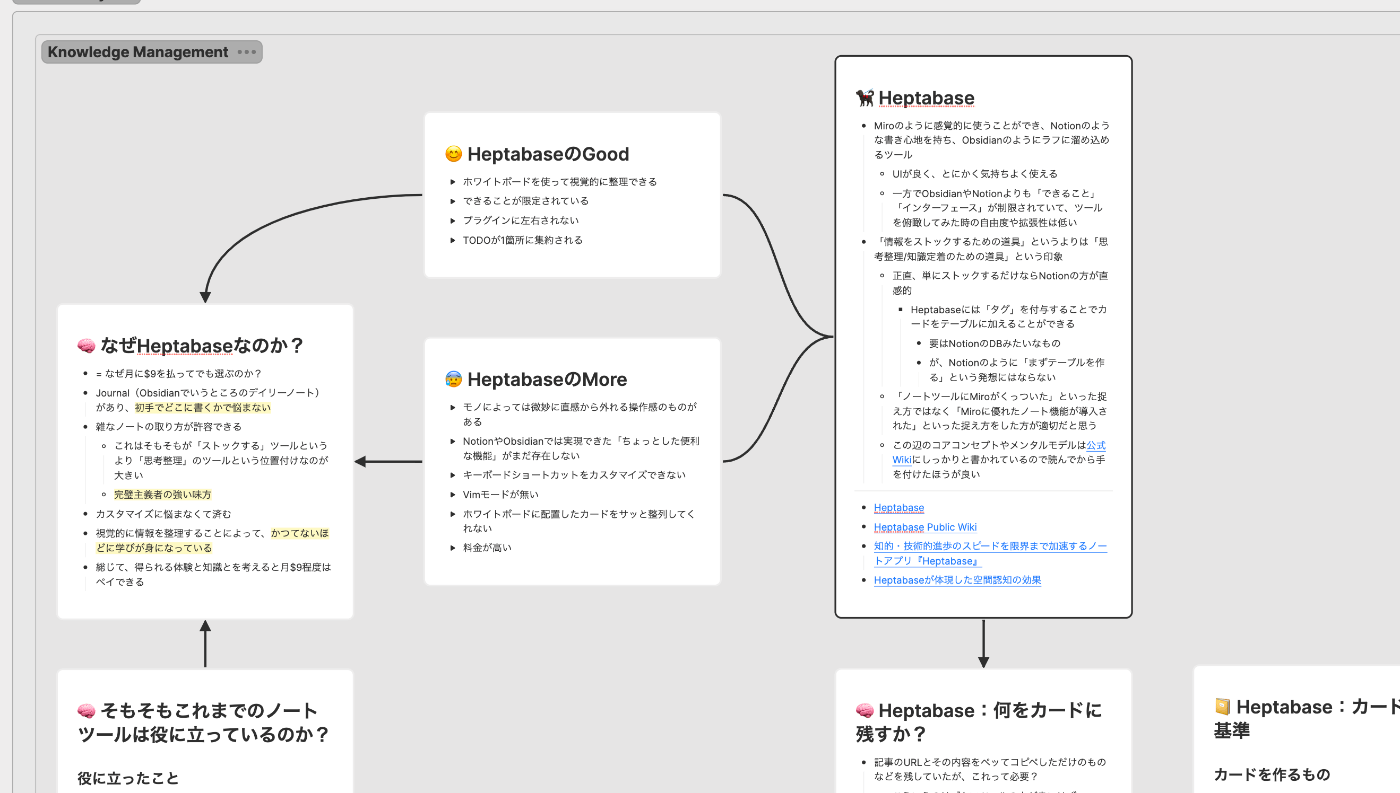Click the 正直、単にストックするだけなら bullet
The image size is (1400, 793).
1000,283
